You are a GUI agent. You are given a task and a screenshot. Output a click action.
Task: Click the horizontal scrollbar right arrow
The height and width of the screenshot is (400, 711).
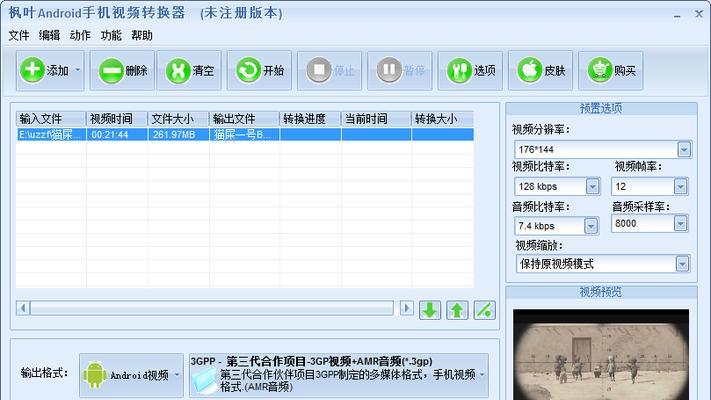click(407, 308)
